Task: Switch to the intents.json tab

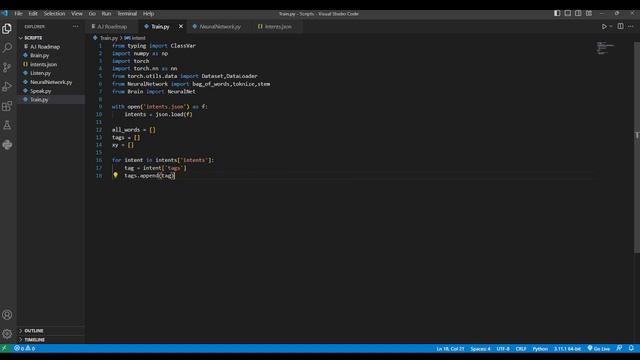Action: [278, 27]
